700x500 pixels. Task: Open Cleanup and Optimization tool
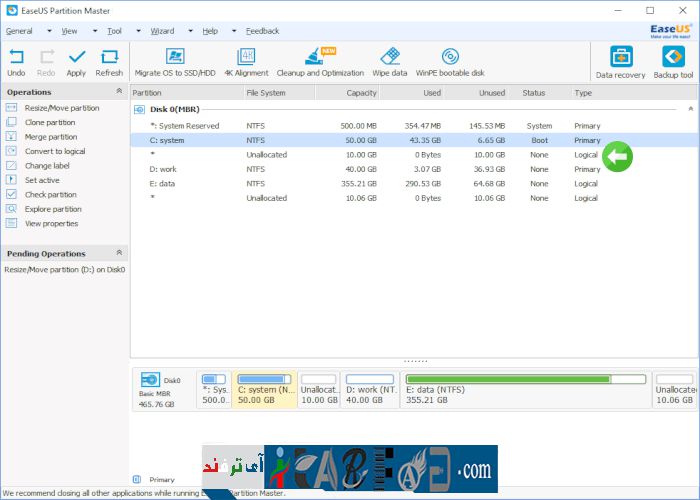pos(320,61)
